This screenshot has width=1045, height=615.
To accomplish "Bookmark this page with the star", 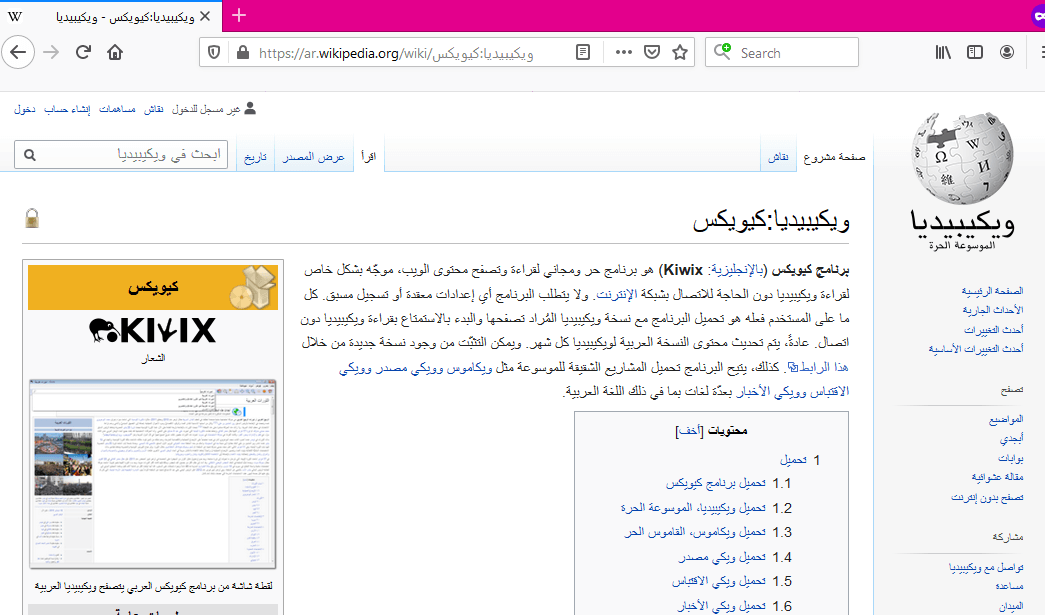I will 680,53.
